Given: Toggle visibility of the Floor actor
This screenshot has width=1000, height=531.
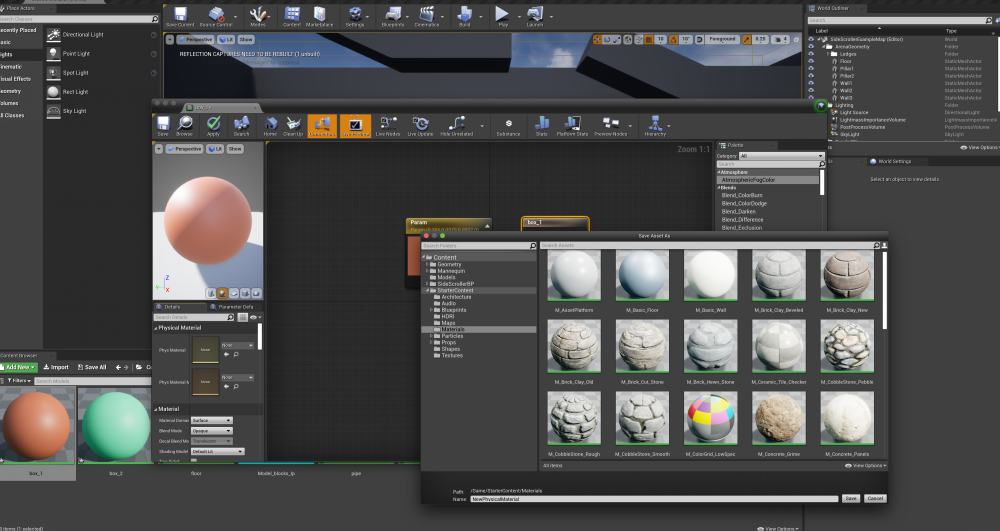Looking at the screenshot, I should (813, 61).
